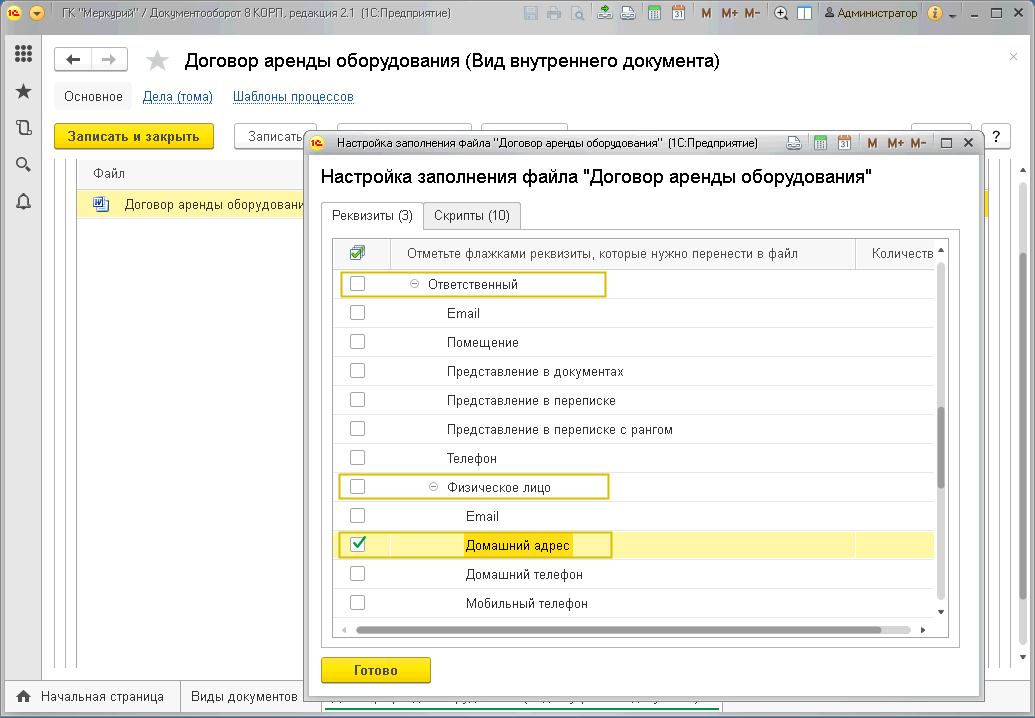Open the history icon in left sidebar
The width and height of the screenshot is (1035, 718).
tap(23, 127)
